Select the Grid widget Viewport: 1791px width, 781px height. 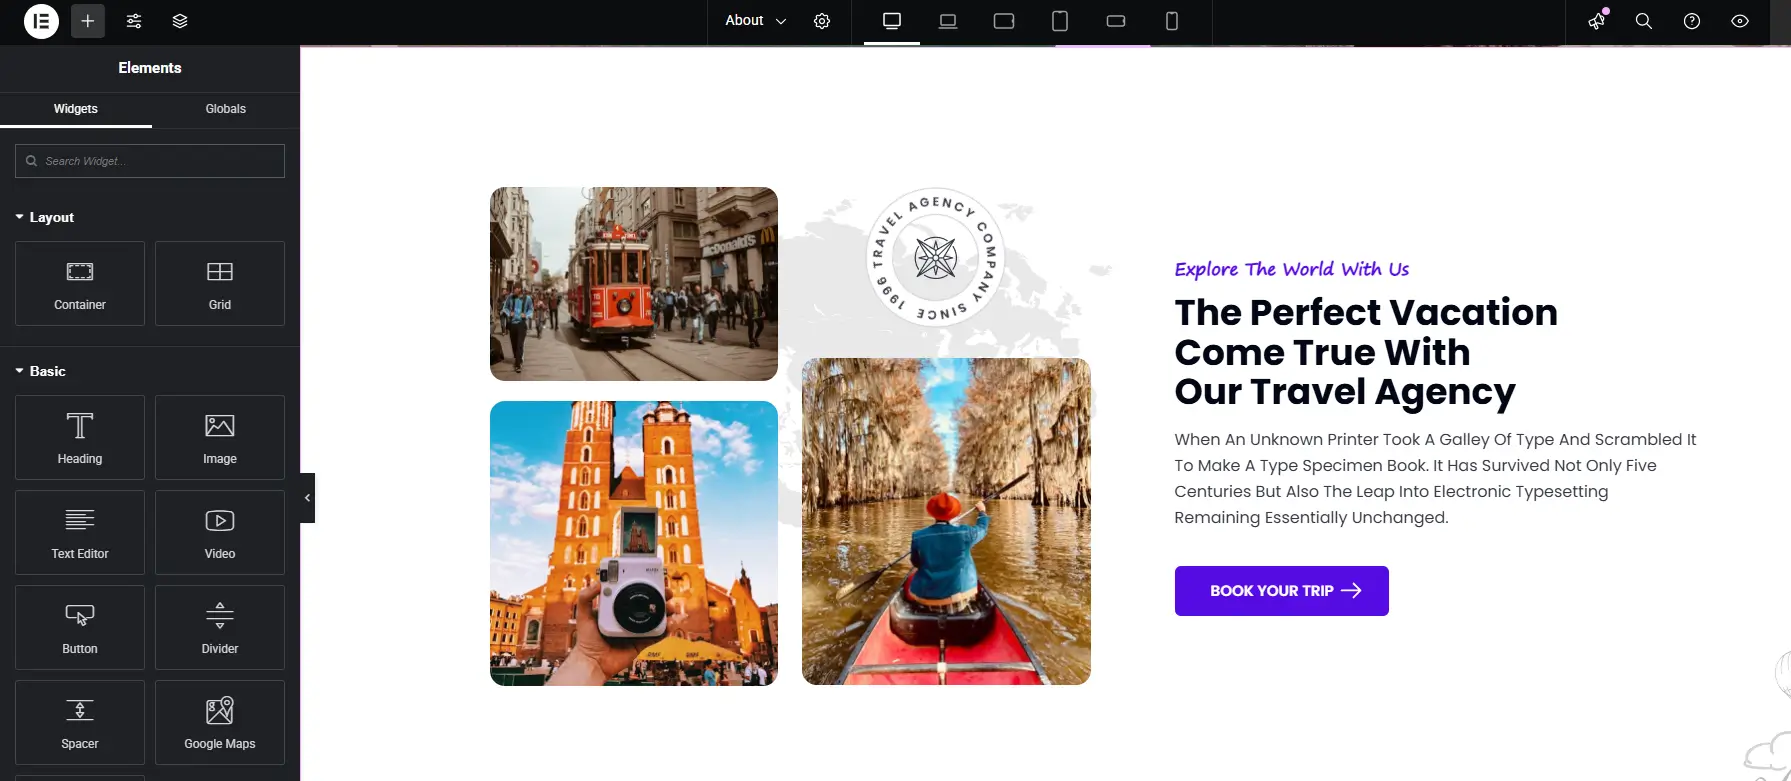click(220, 283)
